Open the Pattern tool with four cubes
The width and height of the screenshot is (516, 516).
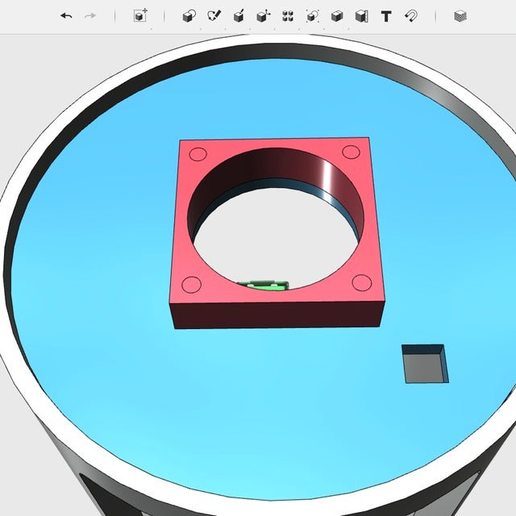click(x=288, y=16)
